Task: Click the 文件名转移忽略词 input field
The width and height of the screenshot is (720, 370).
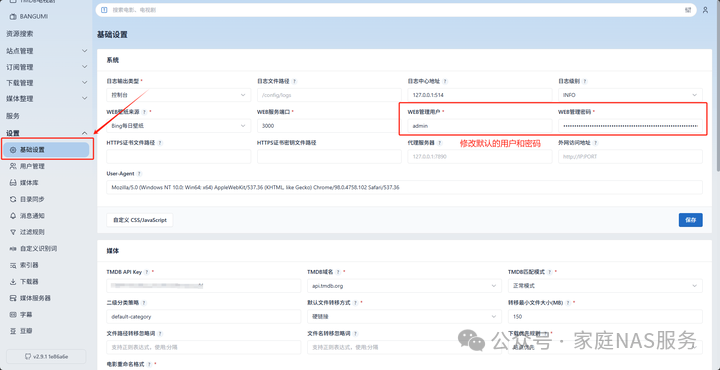Action: click(404, 348)
